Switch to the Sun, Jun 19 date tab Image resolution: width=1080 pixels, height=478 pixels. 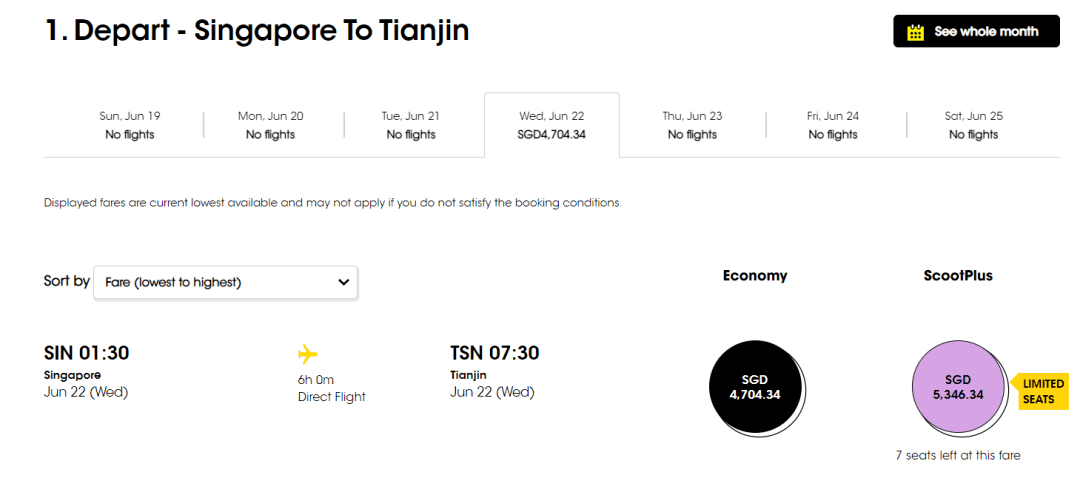point(130,125)
